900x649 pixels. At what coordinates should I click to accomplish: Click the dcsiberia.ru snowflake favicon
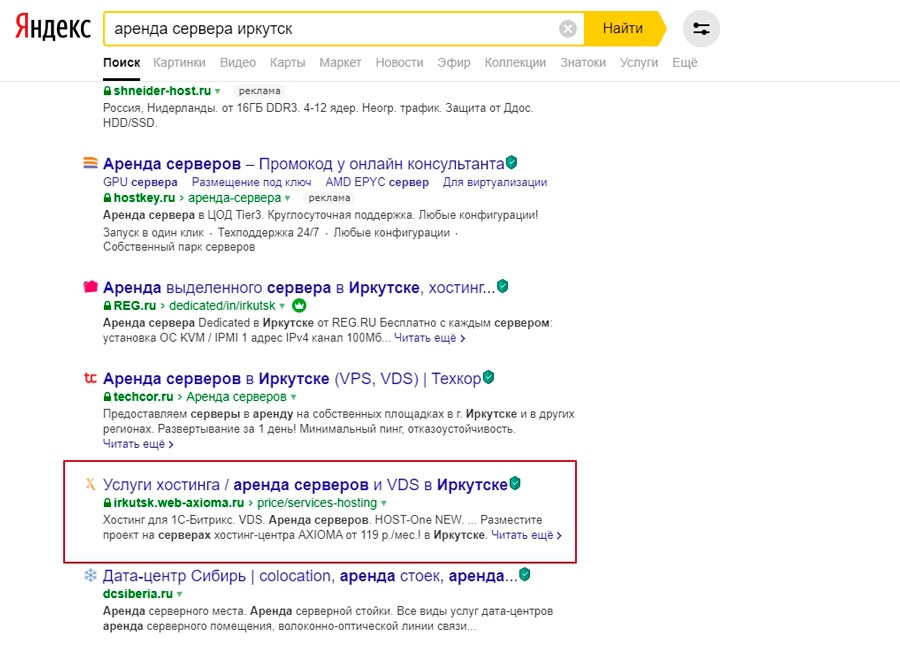tap(90, 575)
